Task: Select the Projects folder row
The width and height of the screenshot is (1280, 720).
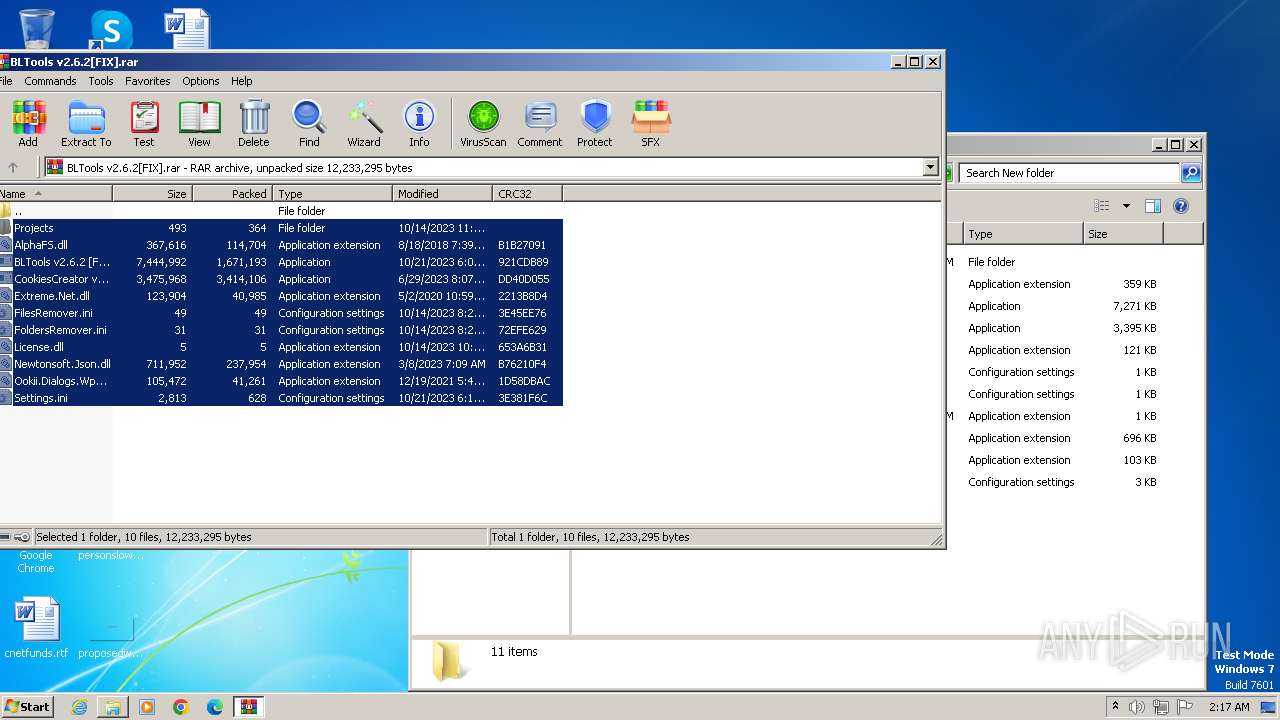Action: coord(281,228)
